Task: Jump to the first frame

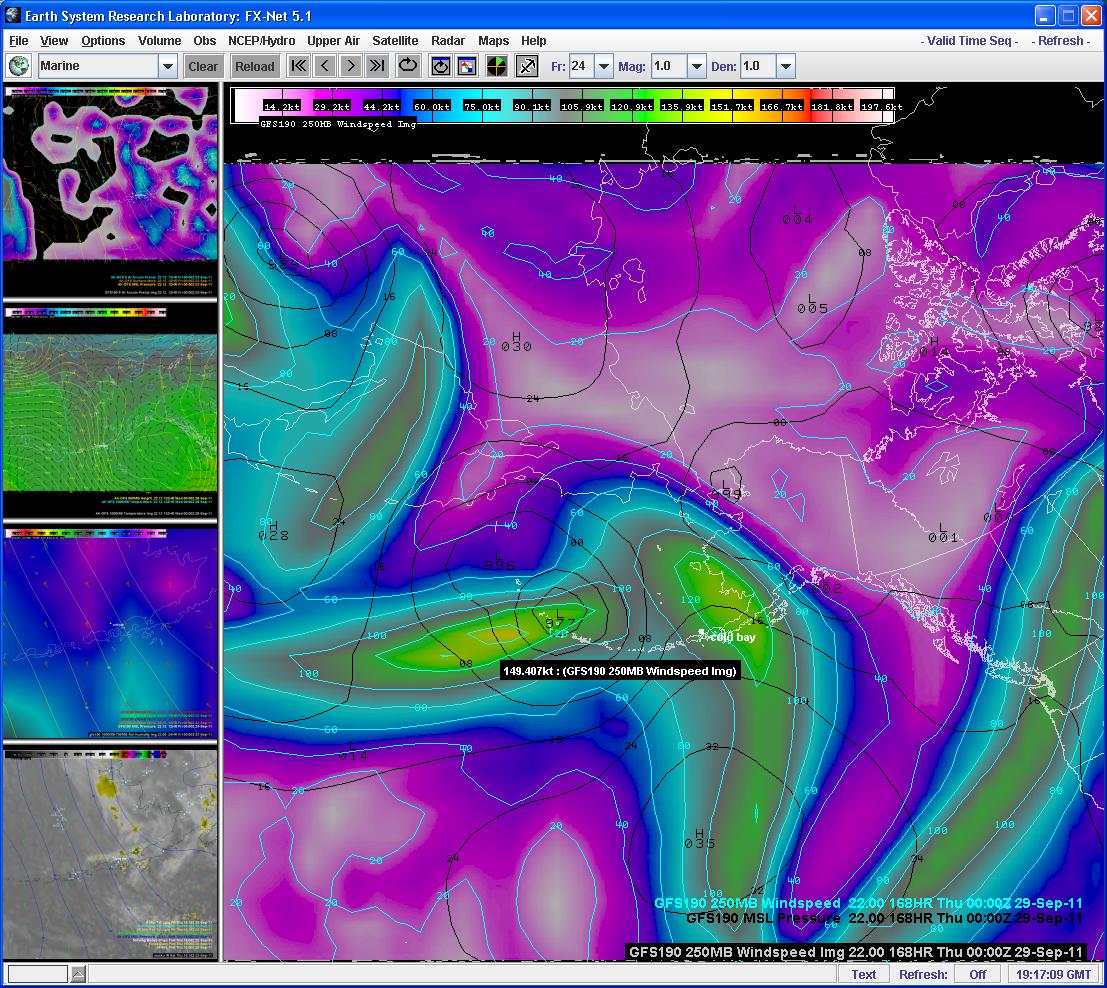Action: coord(298,66)
